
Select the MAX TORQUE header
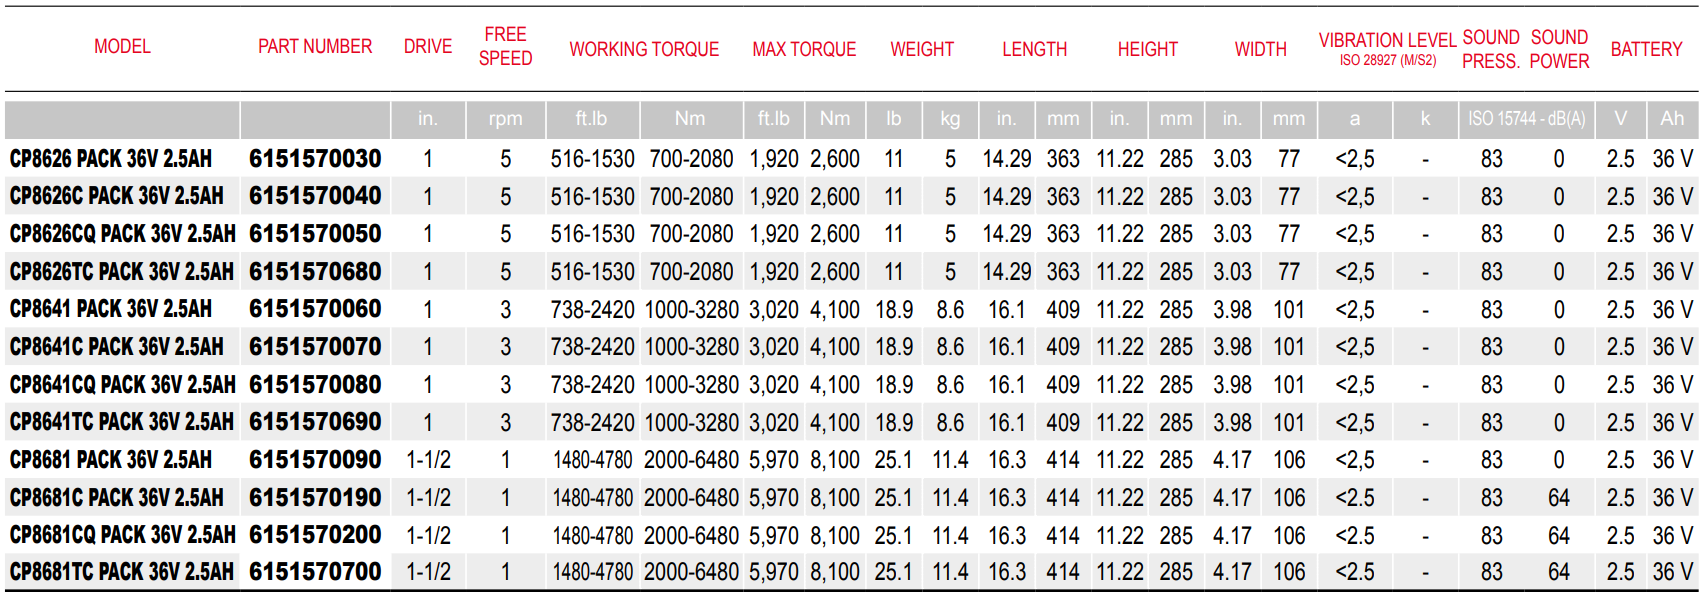click(x=804, y=49)
